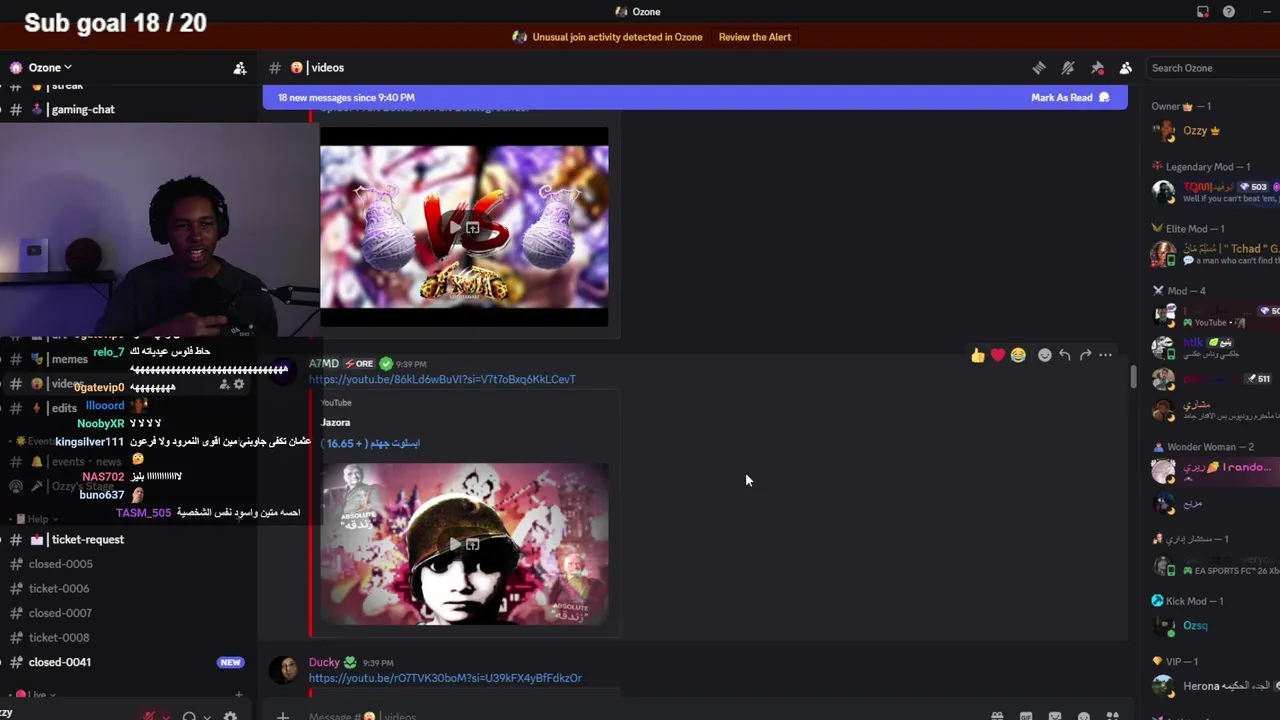Click reply arrow on A7MD message
Image resolution: width=1280 pixels, height=720 pixels.
pos(1065,355)
